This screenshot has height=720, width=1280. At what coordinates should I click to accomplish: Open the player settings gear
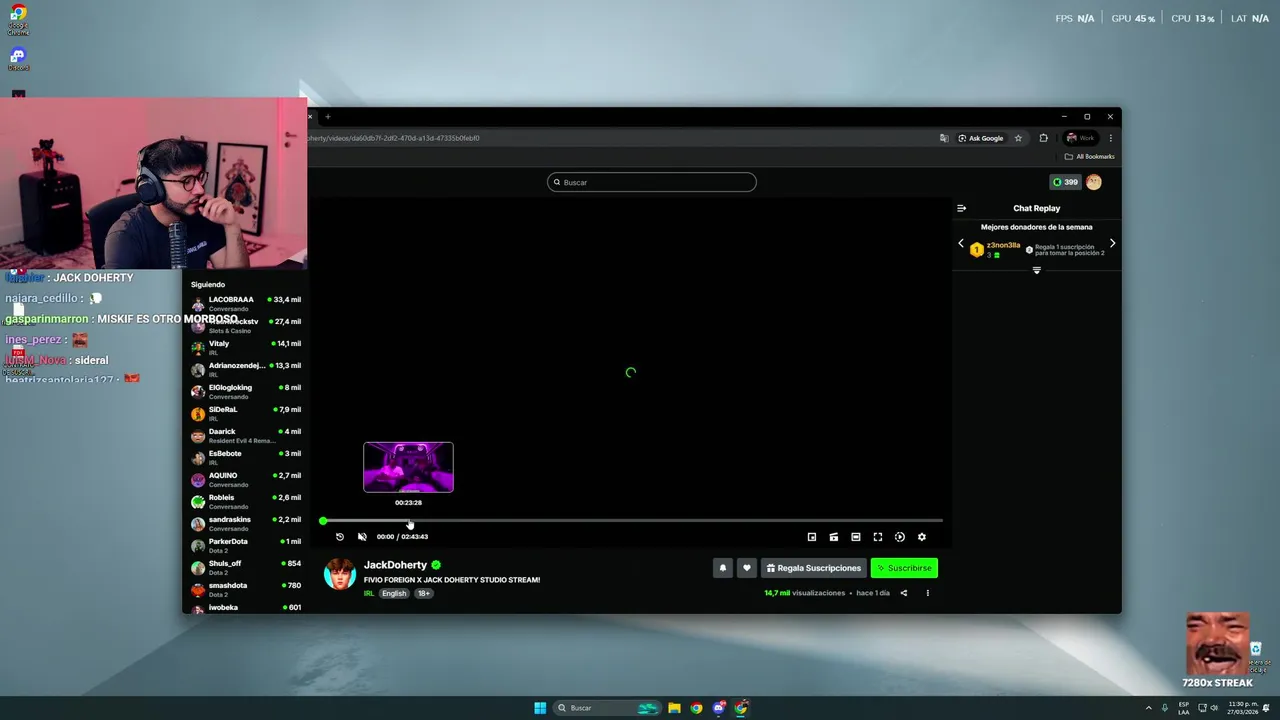point(922,537)
